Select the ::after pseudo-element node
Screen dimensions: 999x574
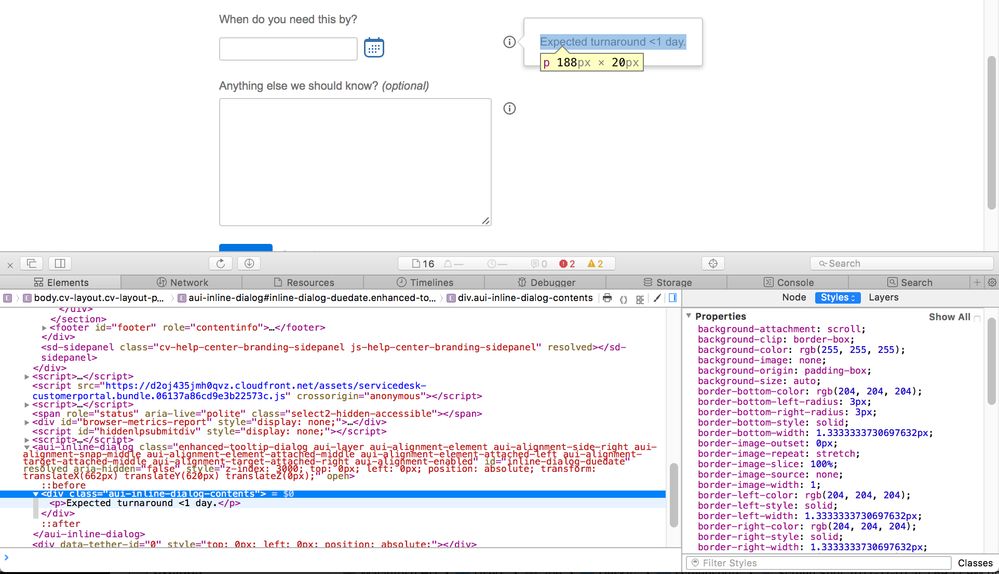pyautogui.click(x=61, y=524)
